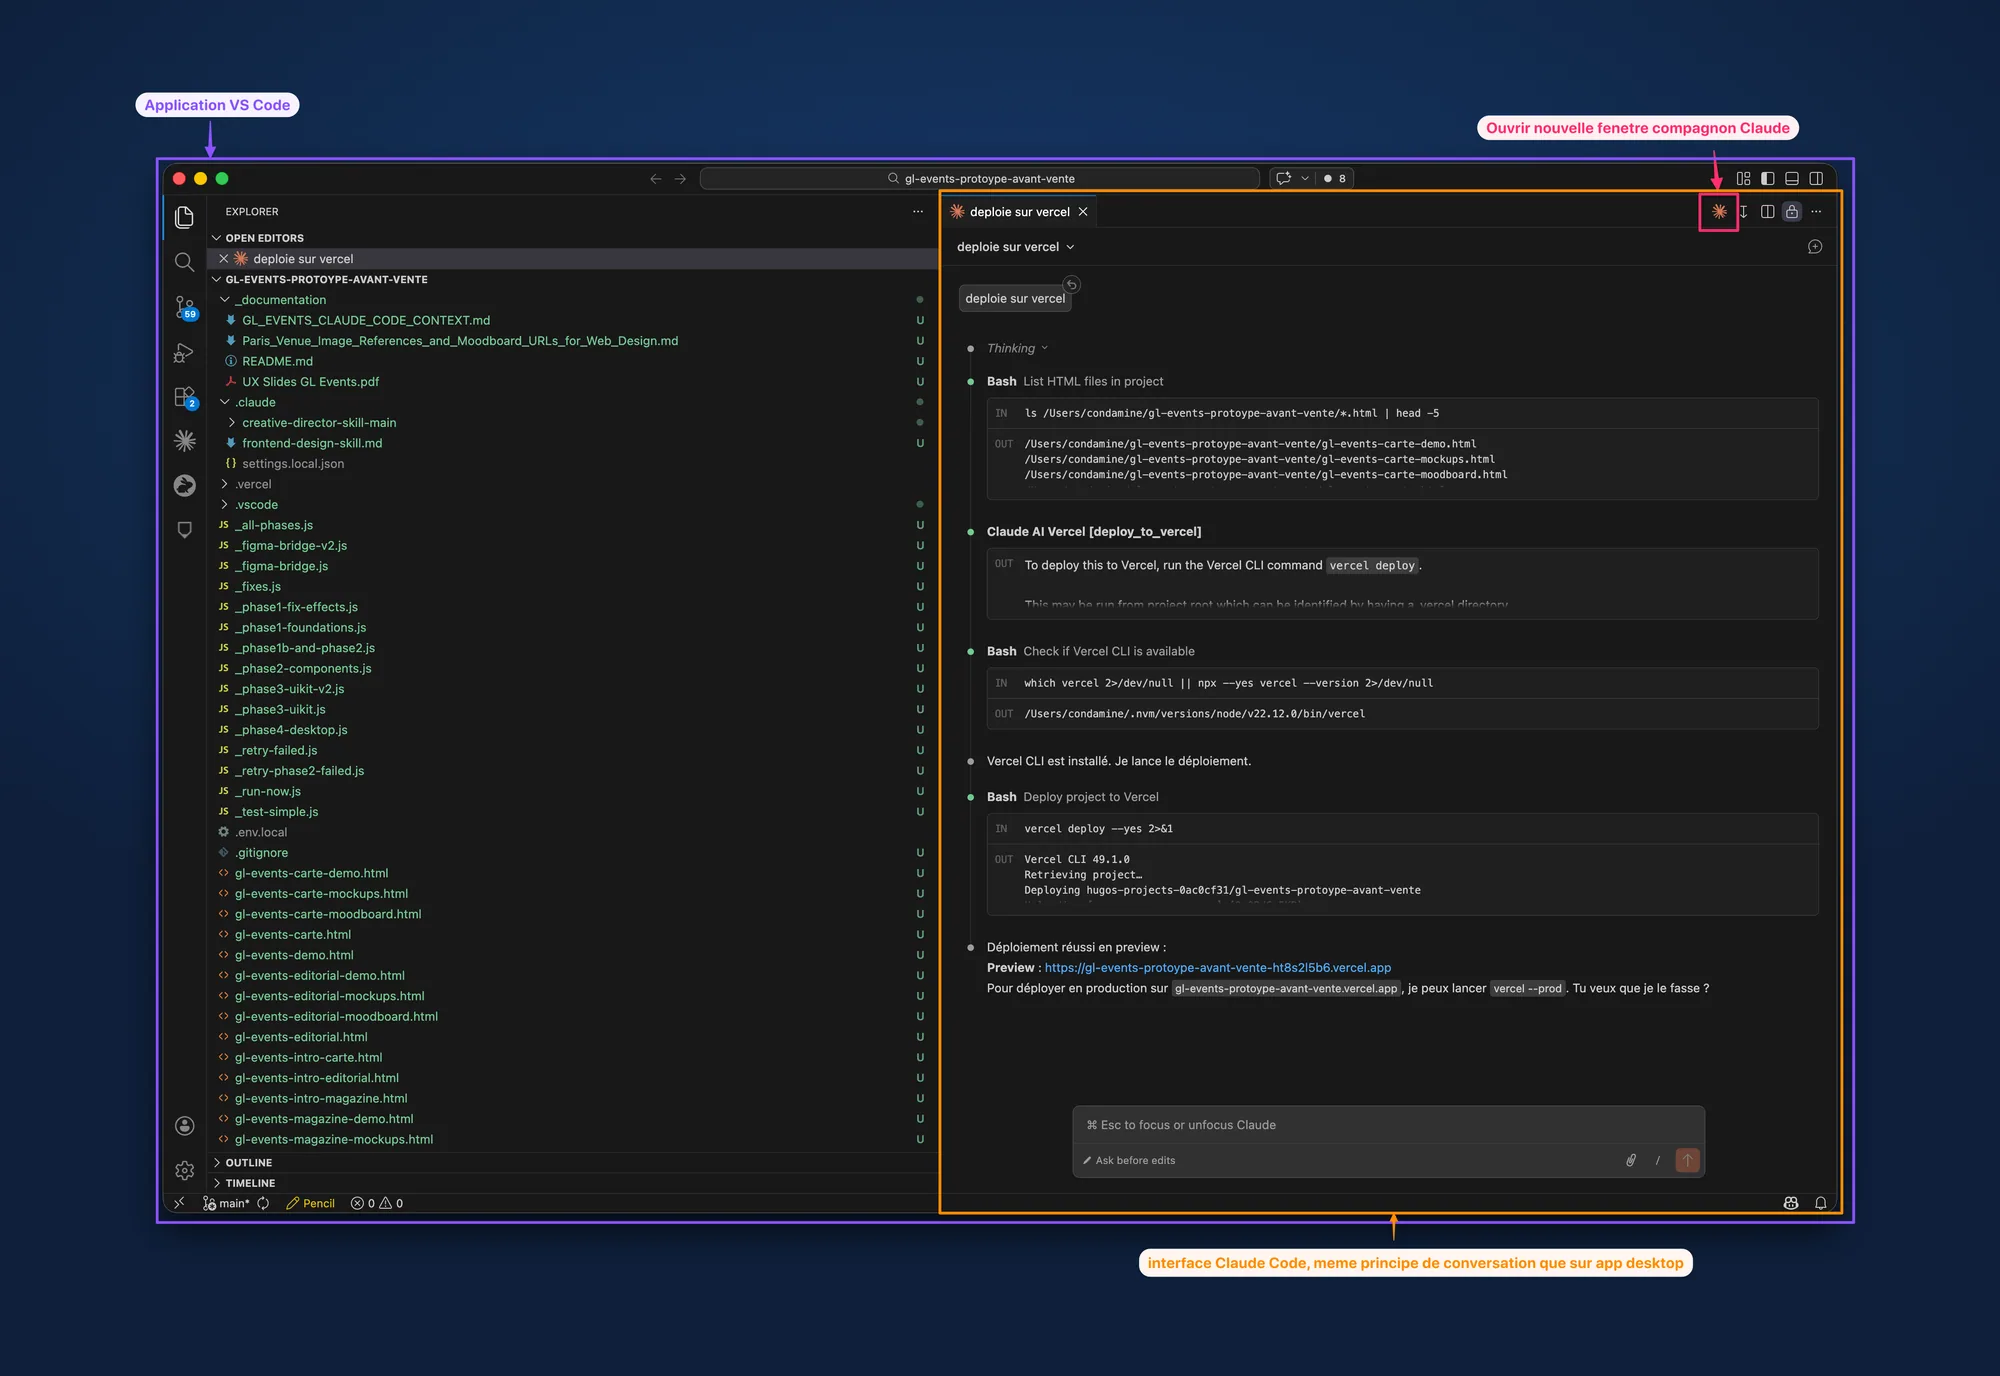Screen dimensions: 2000x1376
Task: Open Explorer Views and More Actions menu
Action: click(x=918, y=212)
